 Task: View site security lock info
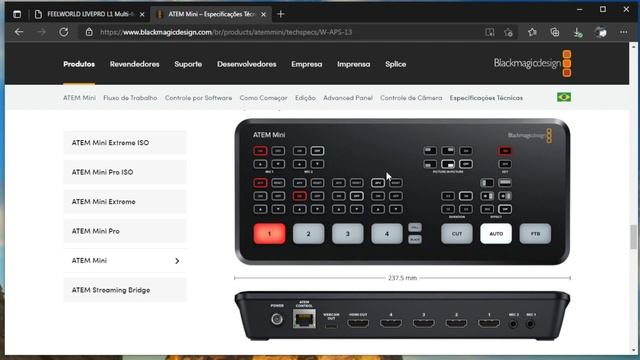pyautogui.click(x=89, y=32)
